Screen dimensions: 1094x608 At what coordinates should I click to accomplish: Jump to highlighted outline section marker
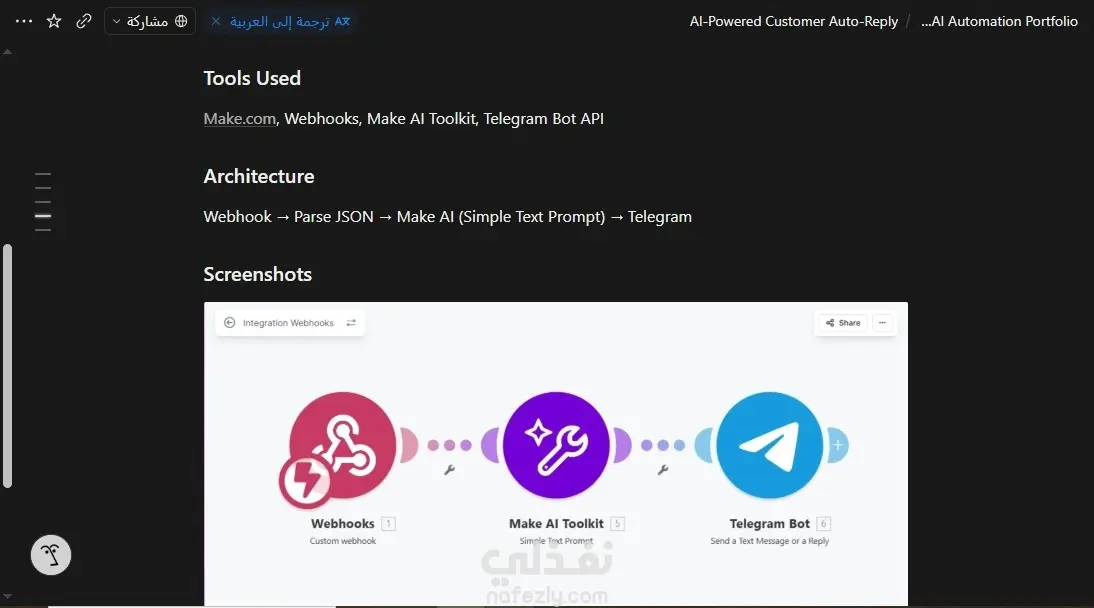point(43,216)
